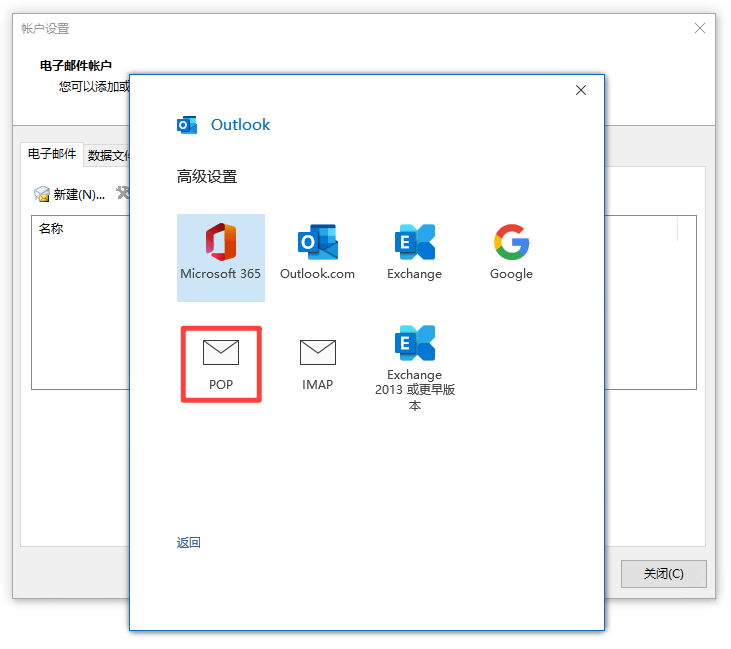Screen dimensions: 731x649
Task: Pick the Exchange account icon
Action: (x=414, y=252)
